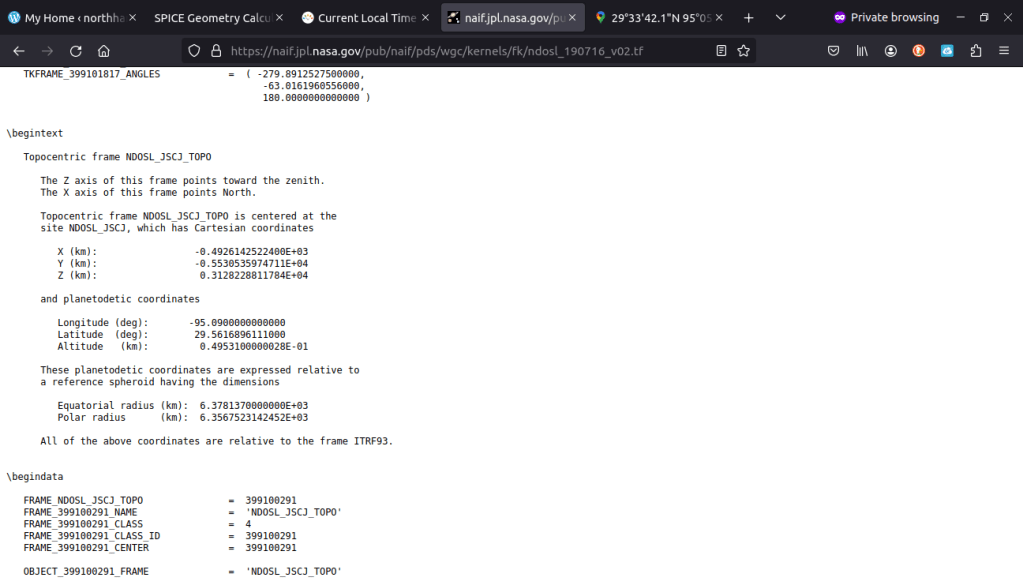
Task: Open the tracking protection shield icon
Action: click(x=195, y=51)
